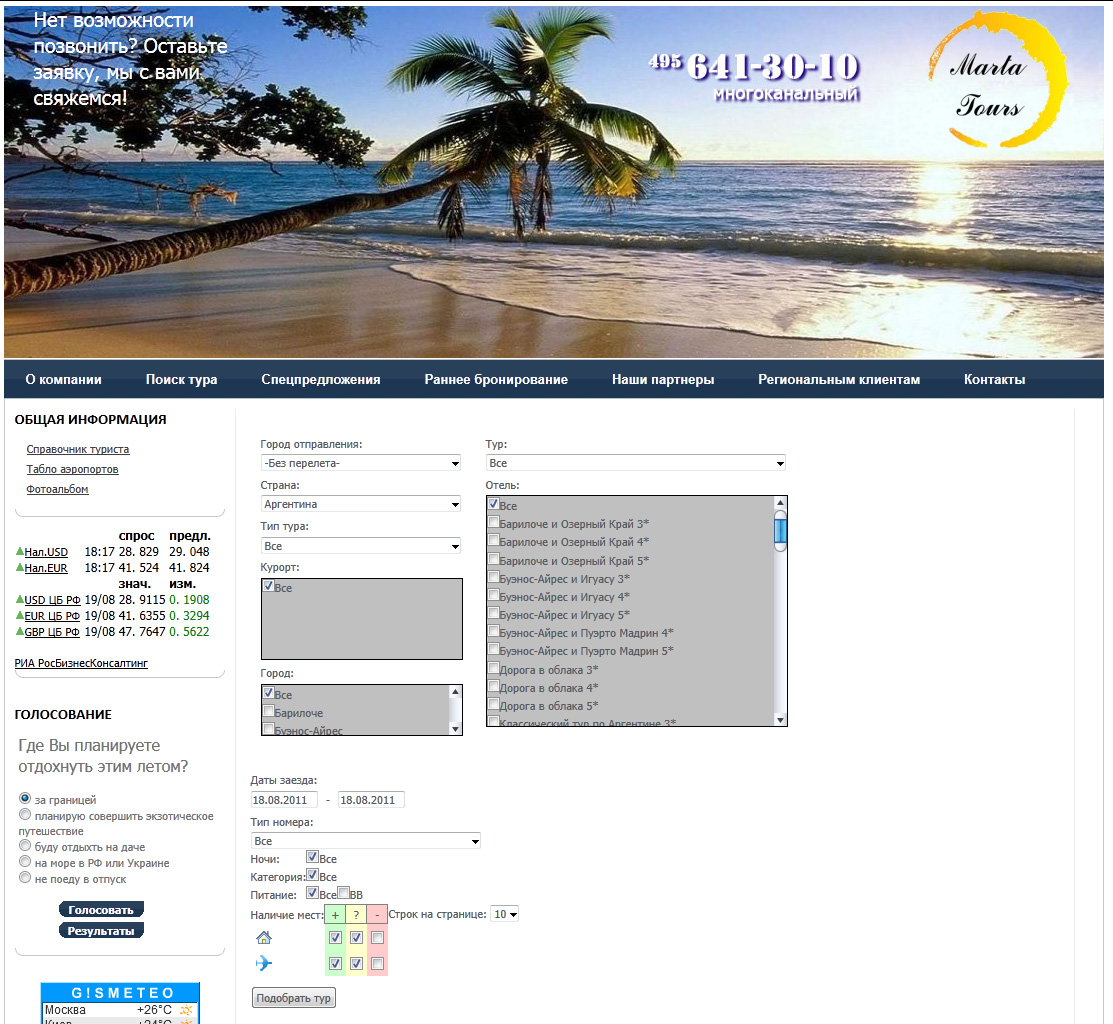Click green arrow next to Нал.USD rate
Image resolution: width=1113 pixels, height=1024 pixels.
point(20,551)
